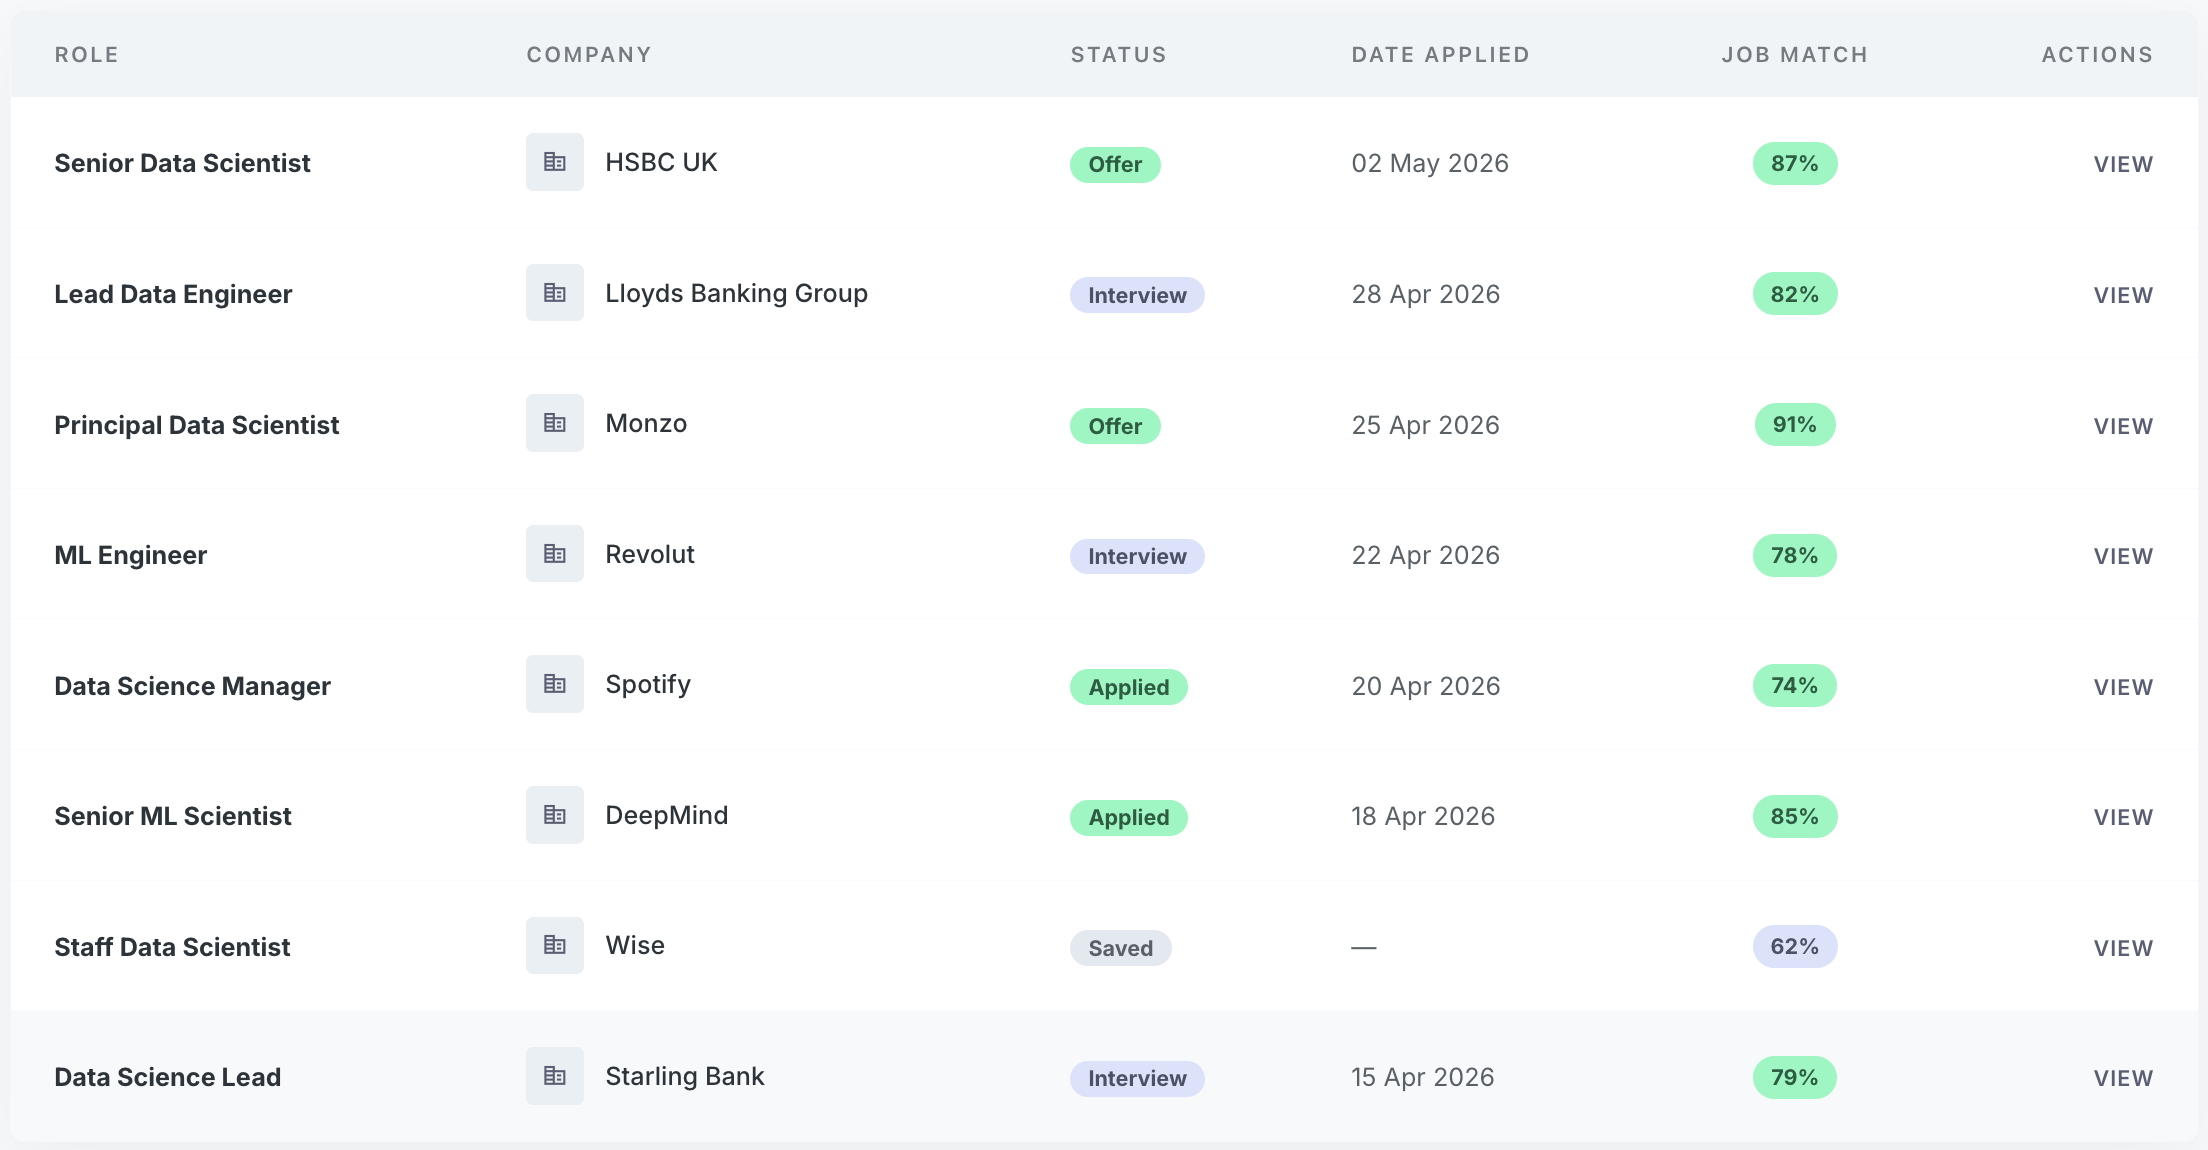
Task: Select the Lead Data Engineer role title
Action: click(173, 294)
